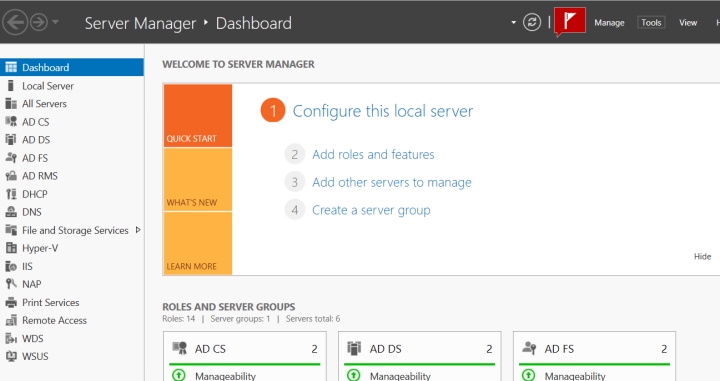
Task: Click the AD CS tile header icon
Action: tap(180, 348)
